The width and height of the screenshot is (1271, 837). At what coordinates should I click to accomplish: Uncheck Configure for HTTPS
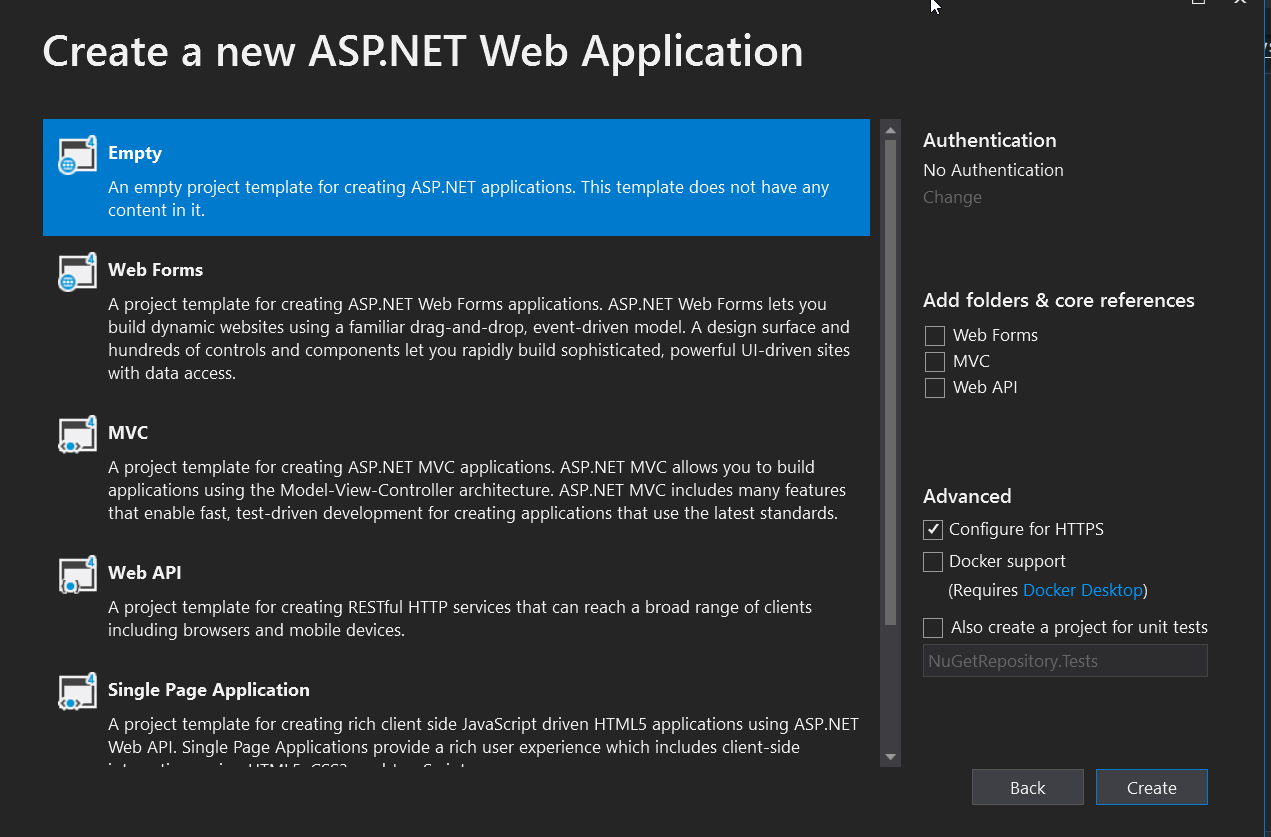[x=933, y=530]
